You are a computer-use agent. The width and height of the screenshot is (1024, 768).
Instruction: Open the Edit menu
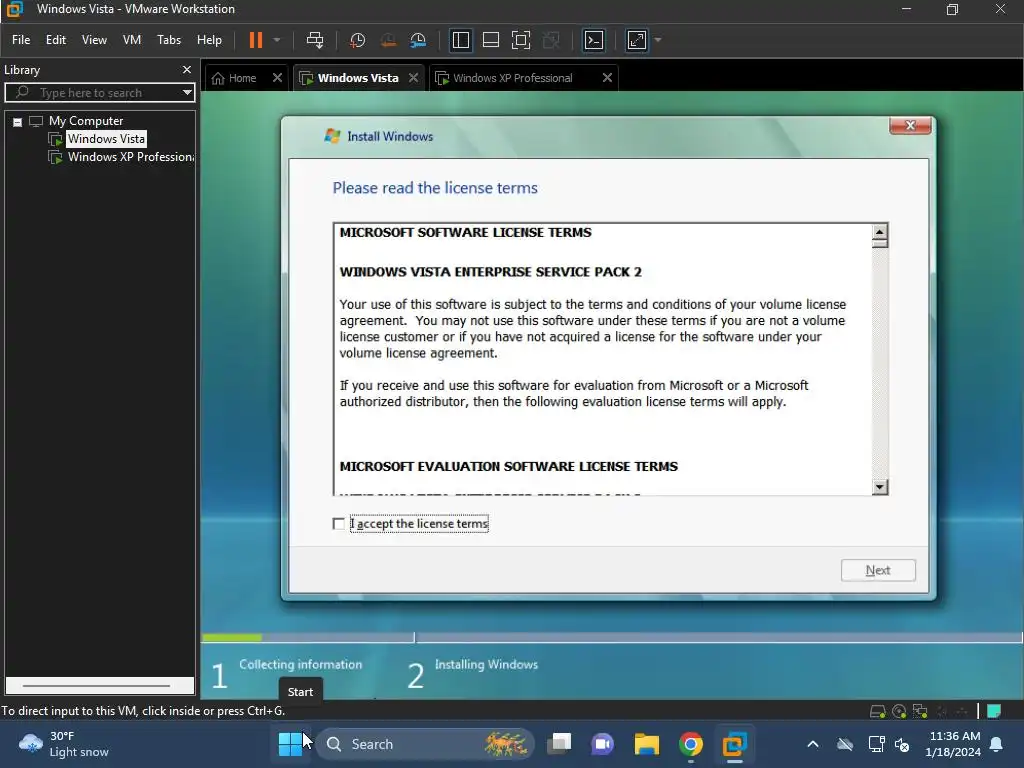[x=56, y=40]
